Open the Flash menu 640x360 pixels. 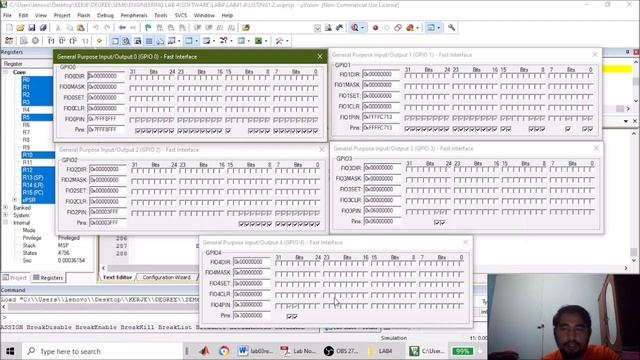84,16
